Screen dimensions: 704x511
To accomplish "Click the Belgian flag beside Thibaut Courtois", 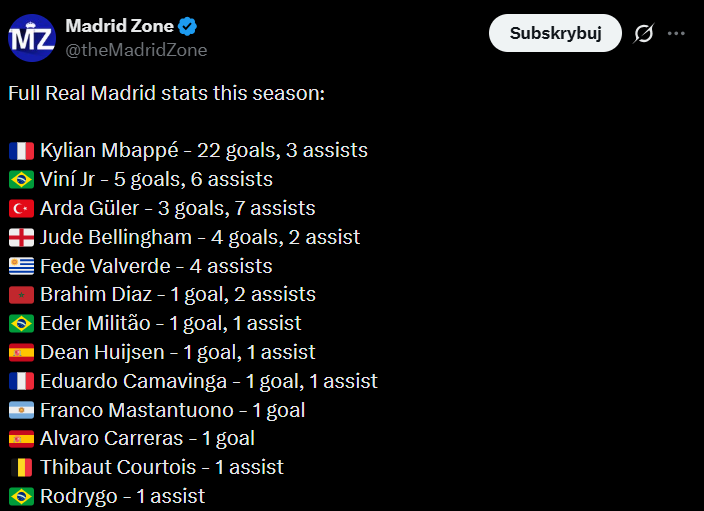I will (x=21, y=468).
